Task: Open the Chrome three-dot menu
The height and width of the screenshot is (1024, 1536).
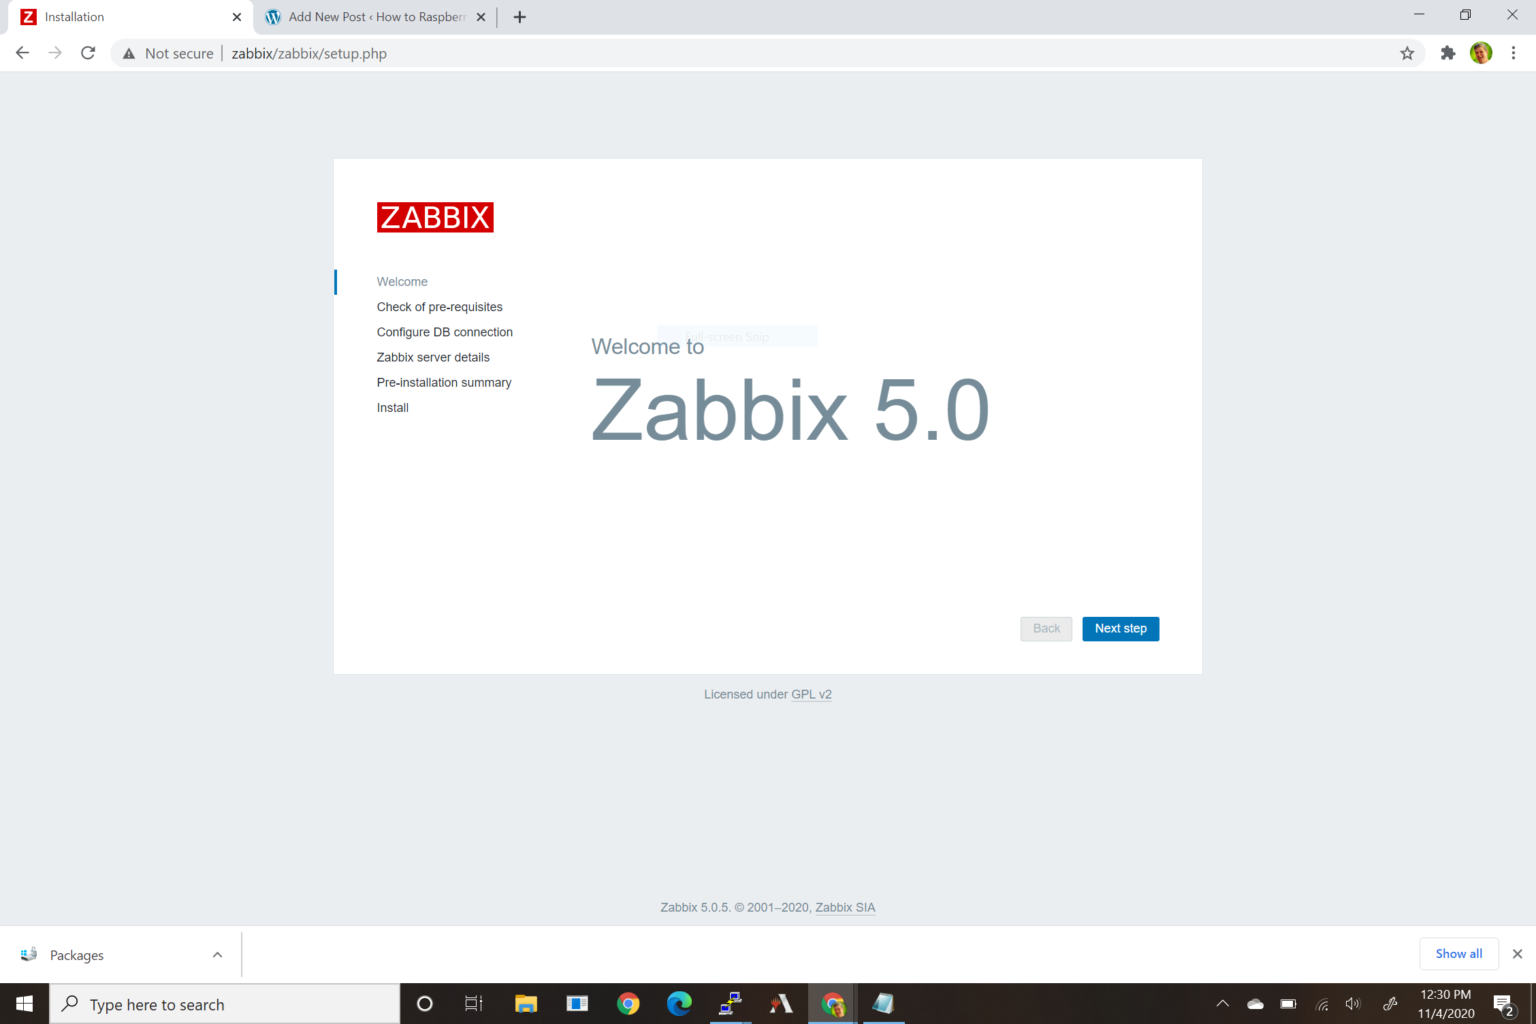Action: [x=1513, y=53]
